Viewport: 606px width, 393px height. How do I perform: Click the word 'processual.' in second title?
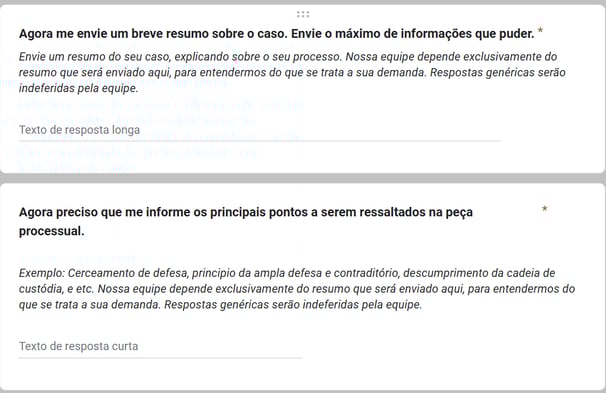click(51, 231)
